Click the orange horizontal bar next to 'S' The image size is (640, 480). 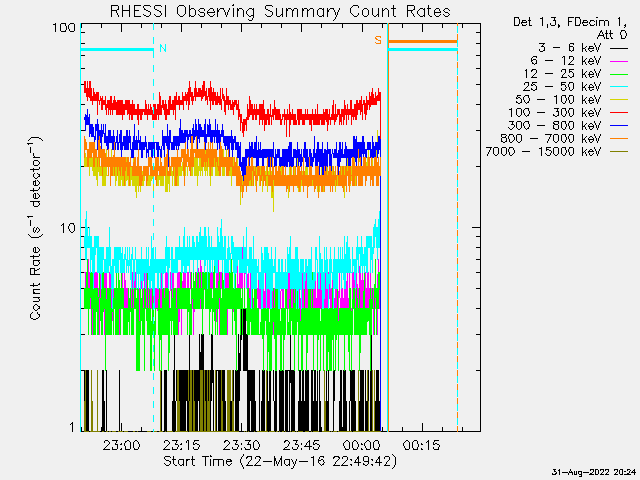(x=422, y=41)
